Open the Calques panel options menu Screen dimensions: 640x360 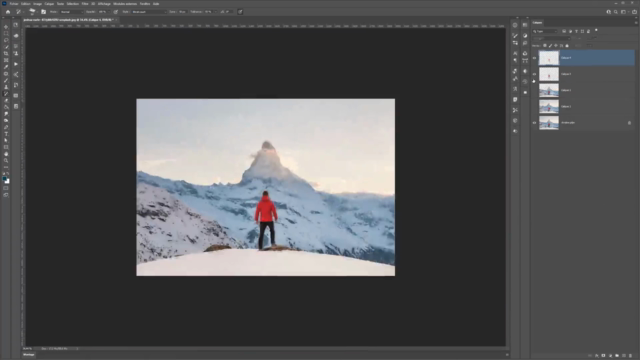(636, 23)
